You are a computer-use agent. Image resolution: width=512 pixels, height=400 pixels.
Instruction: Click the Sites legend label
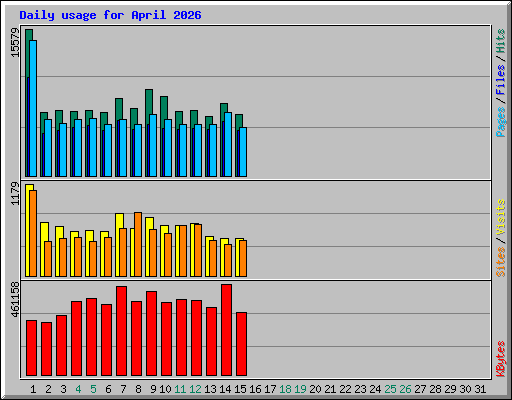[x=501, y=262]
